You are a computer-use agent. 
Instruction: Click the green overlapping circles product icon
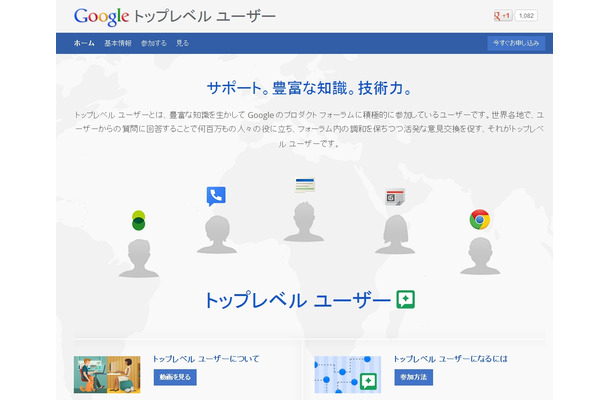click(x=138, y=220)
